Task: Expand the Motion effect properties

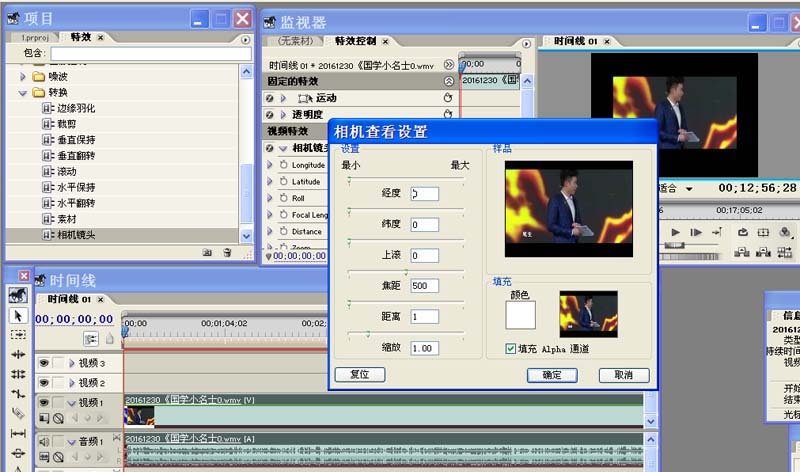Action: pos(283,98)
